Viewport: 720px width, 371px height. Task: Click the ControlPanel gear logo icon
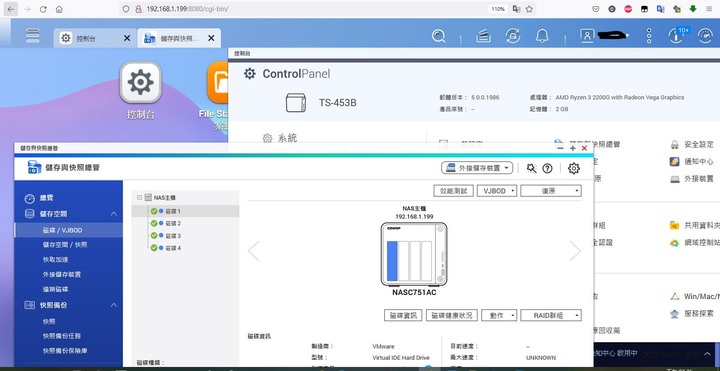coord(250,73)
